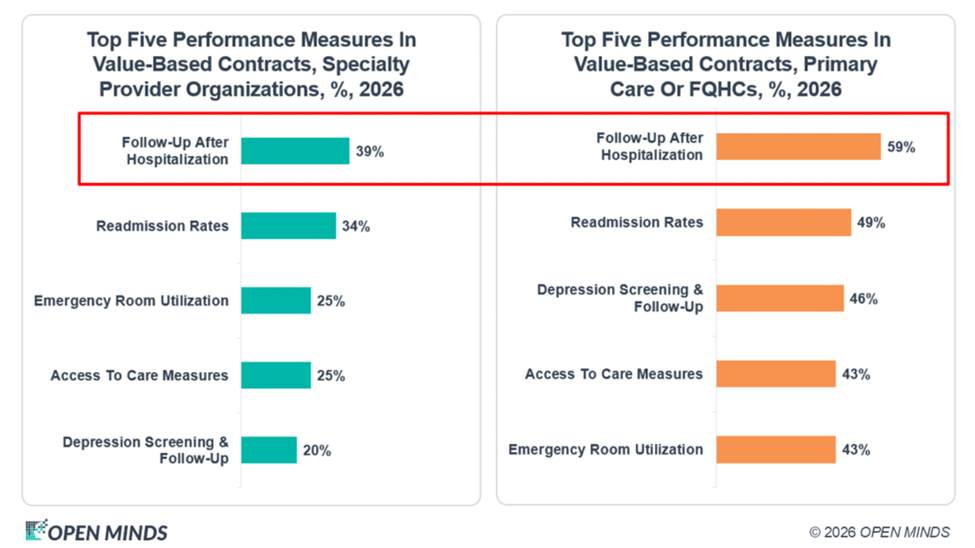Click the 59% value label
Image resolution: width=975 pixels, height=548 pixels.
click(x=900, y=147)
